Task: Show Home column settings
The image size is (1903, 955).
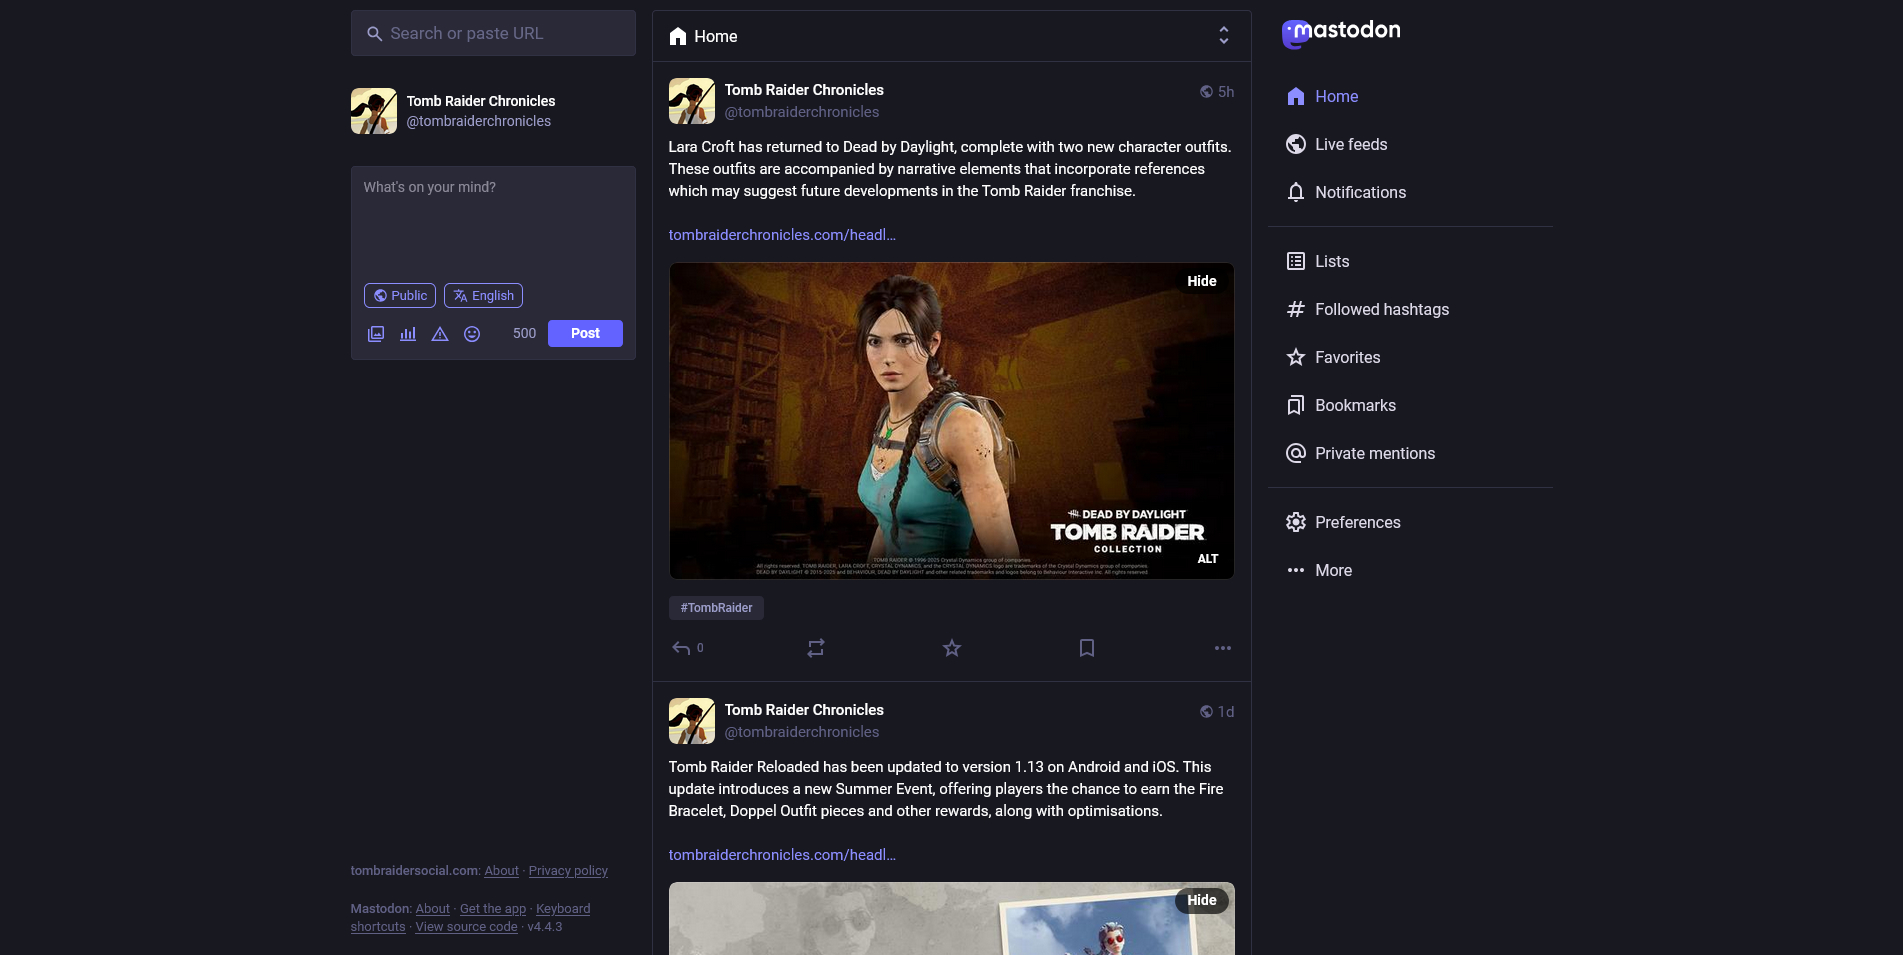Action: point(1224,36)
